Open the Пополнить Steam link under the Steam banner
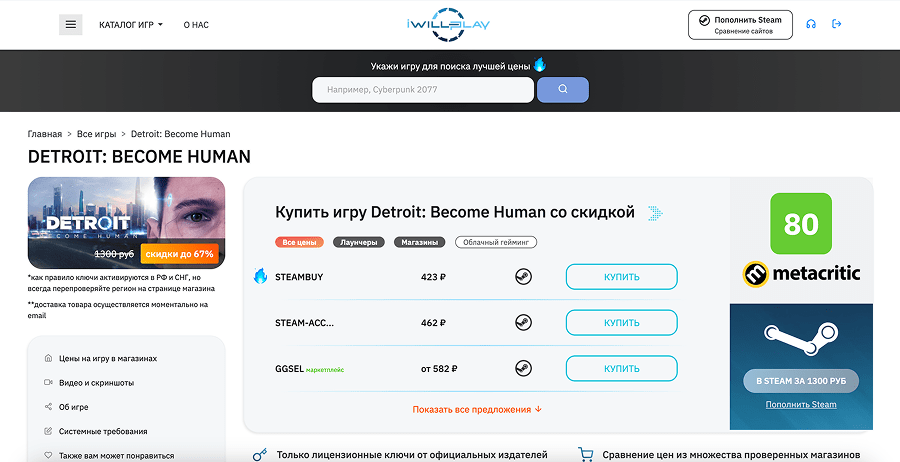This screenshot has width=900, height=462. pyautogui.click(x=801, y=405)
